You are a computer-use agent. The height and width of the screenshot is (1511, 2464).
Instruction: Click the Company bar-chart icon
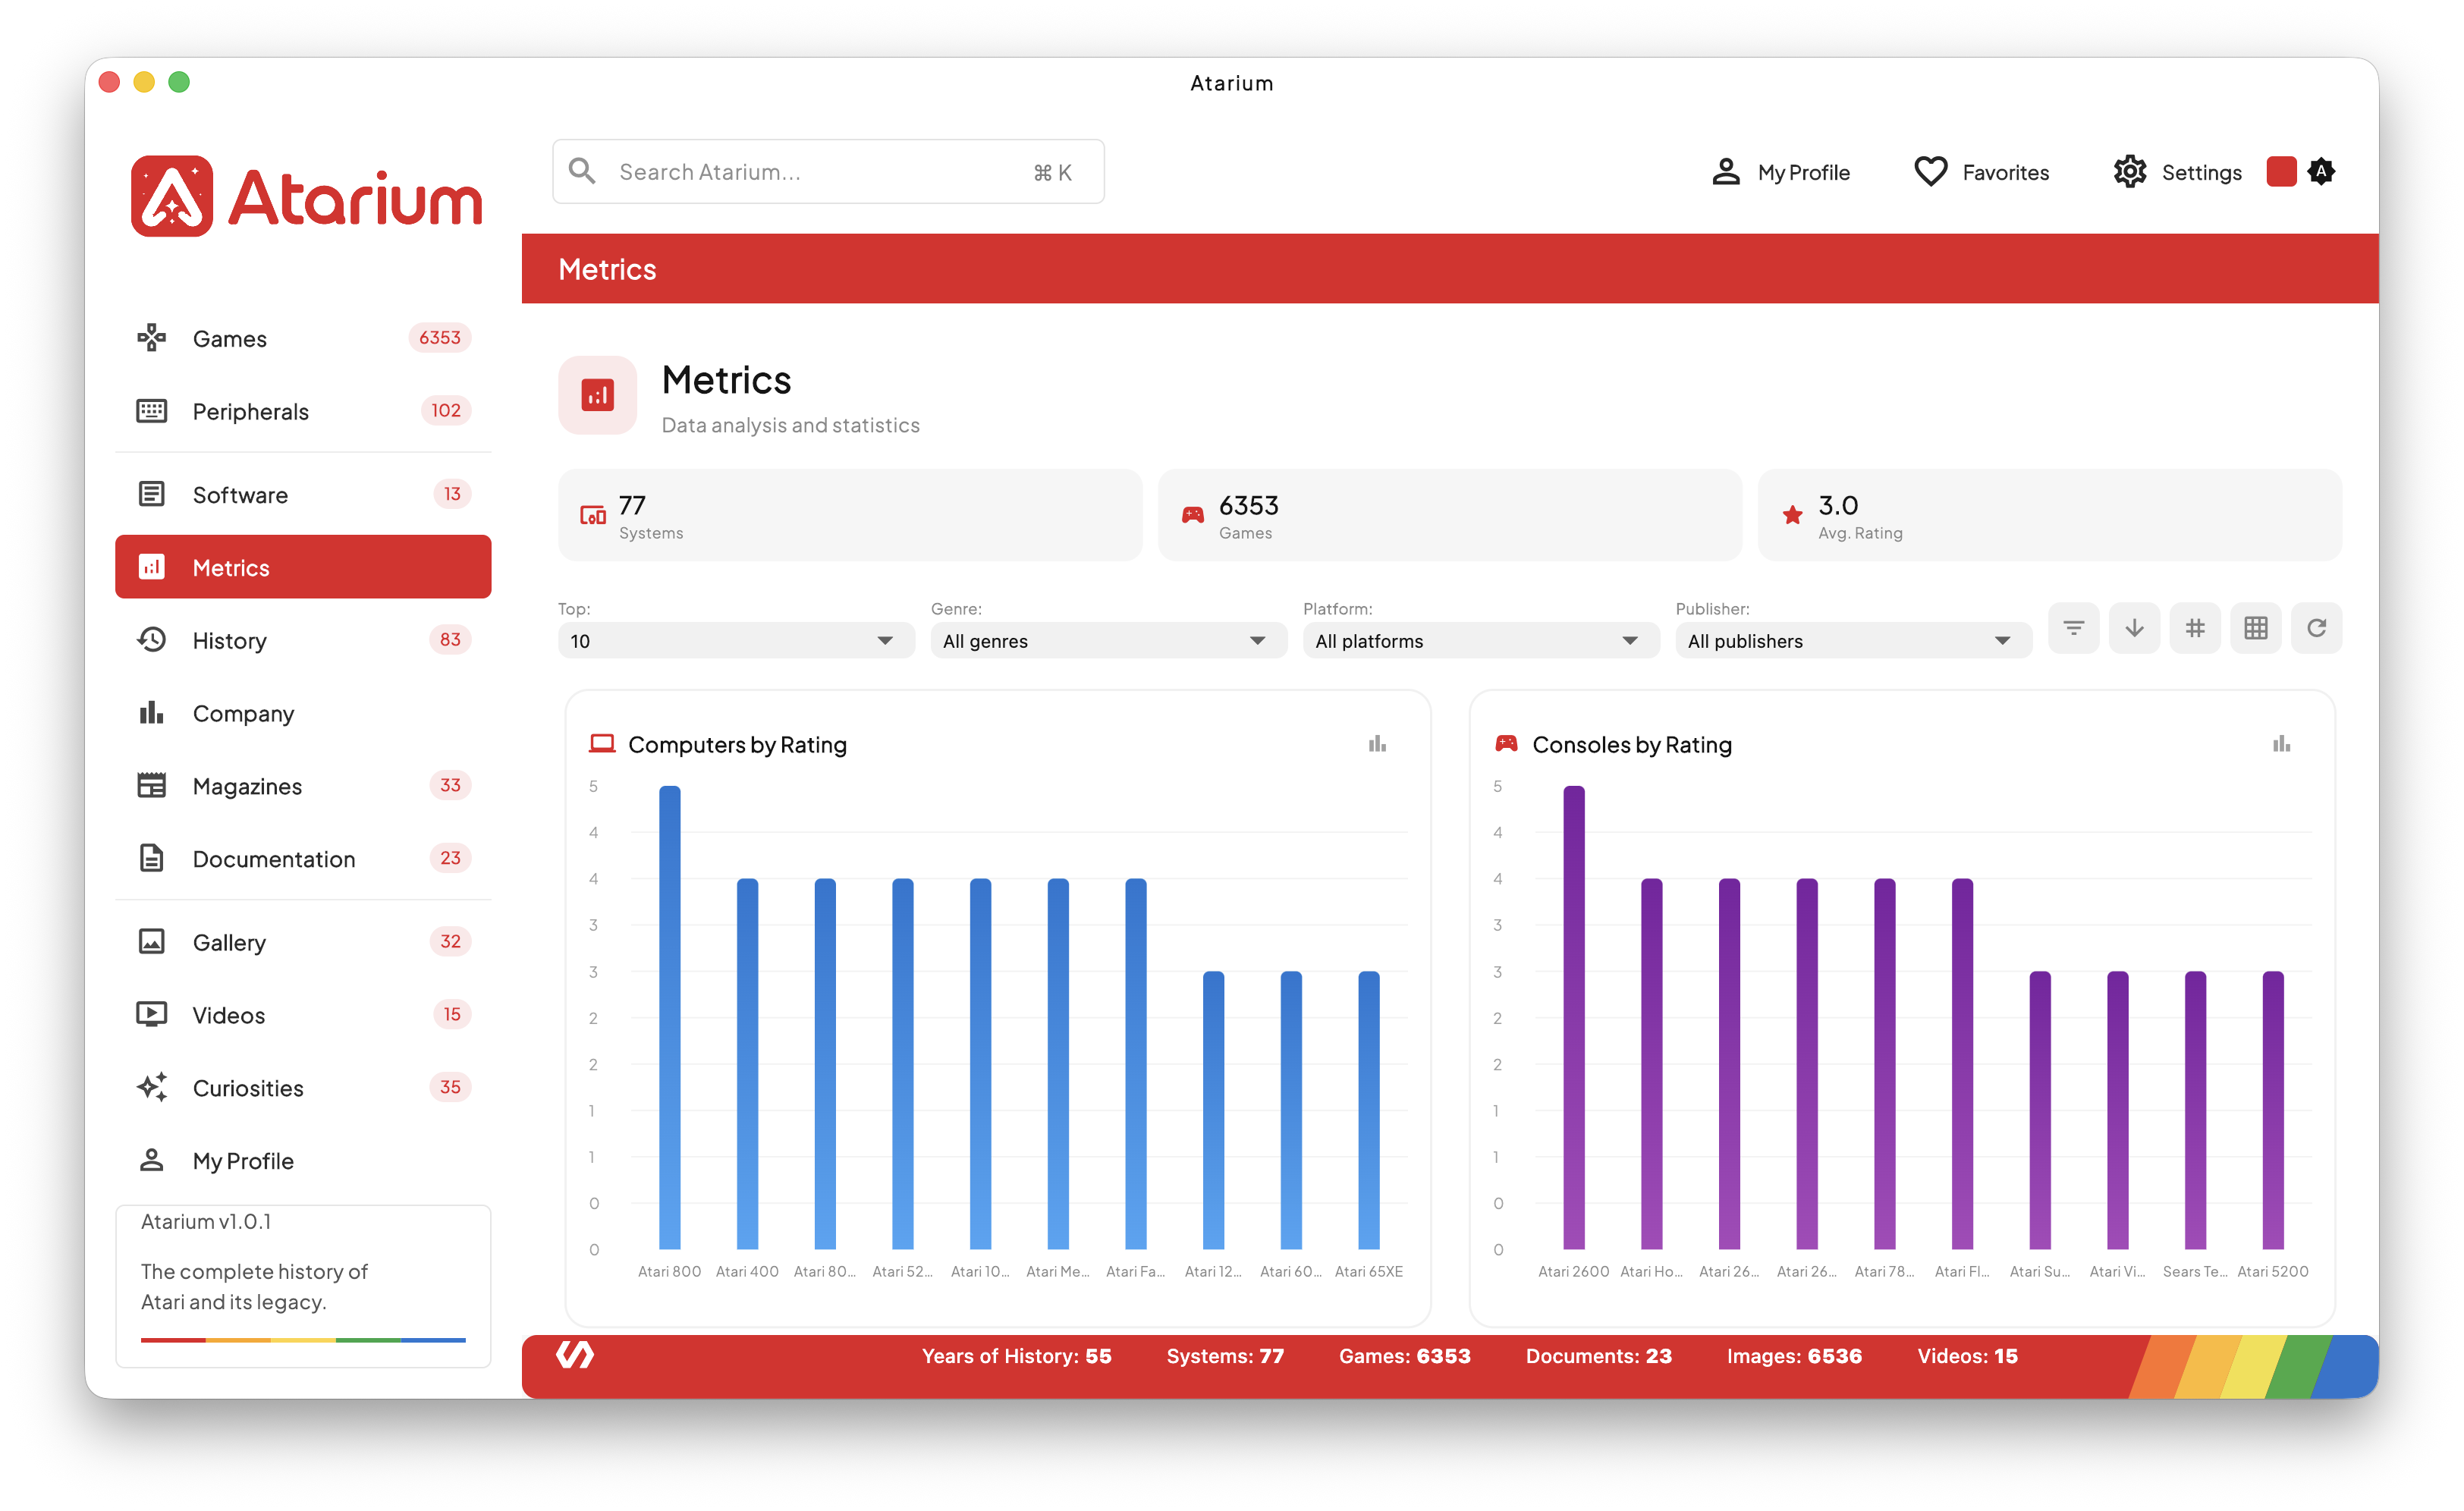(x=151, y=713)
